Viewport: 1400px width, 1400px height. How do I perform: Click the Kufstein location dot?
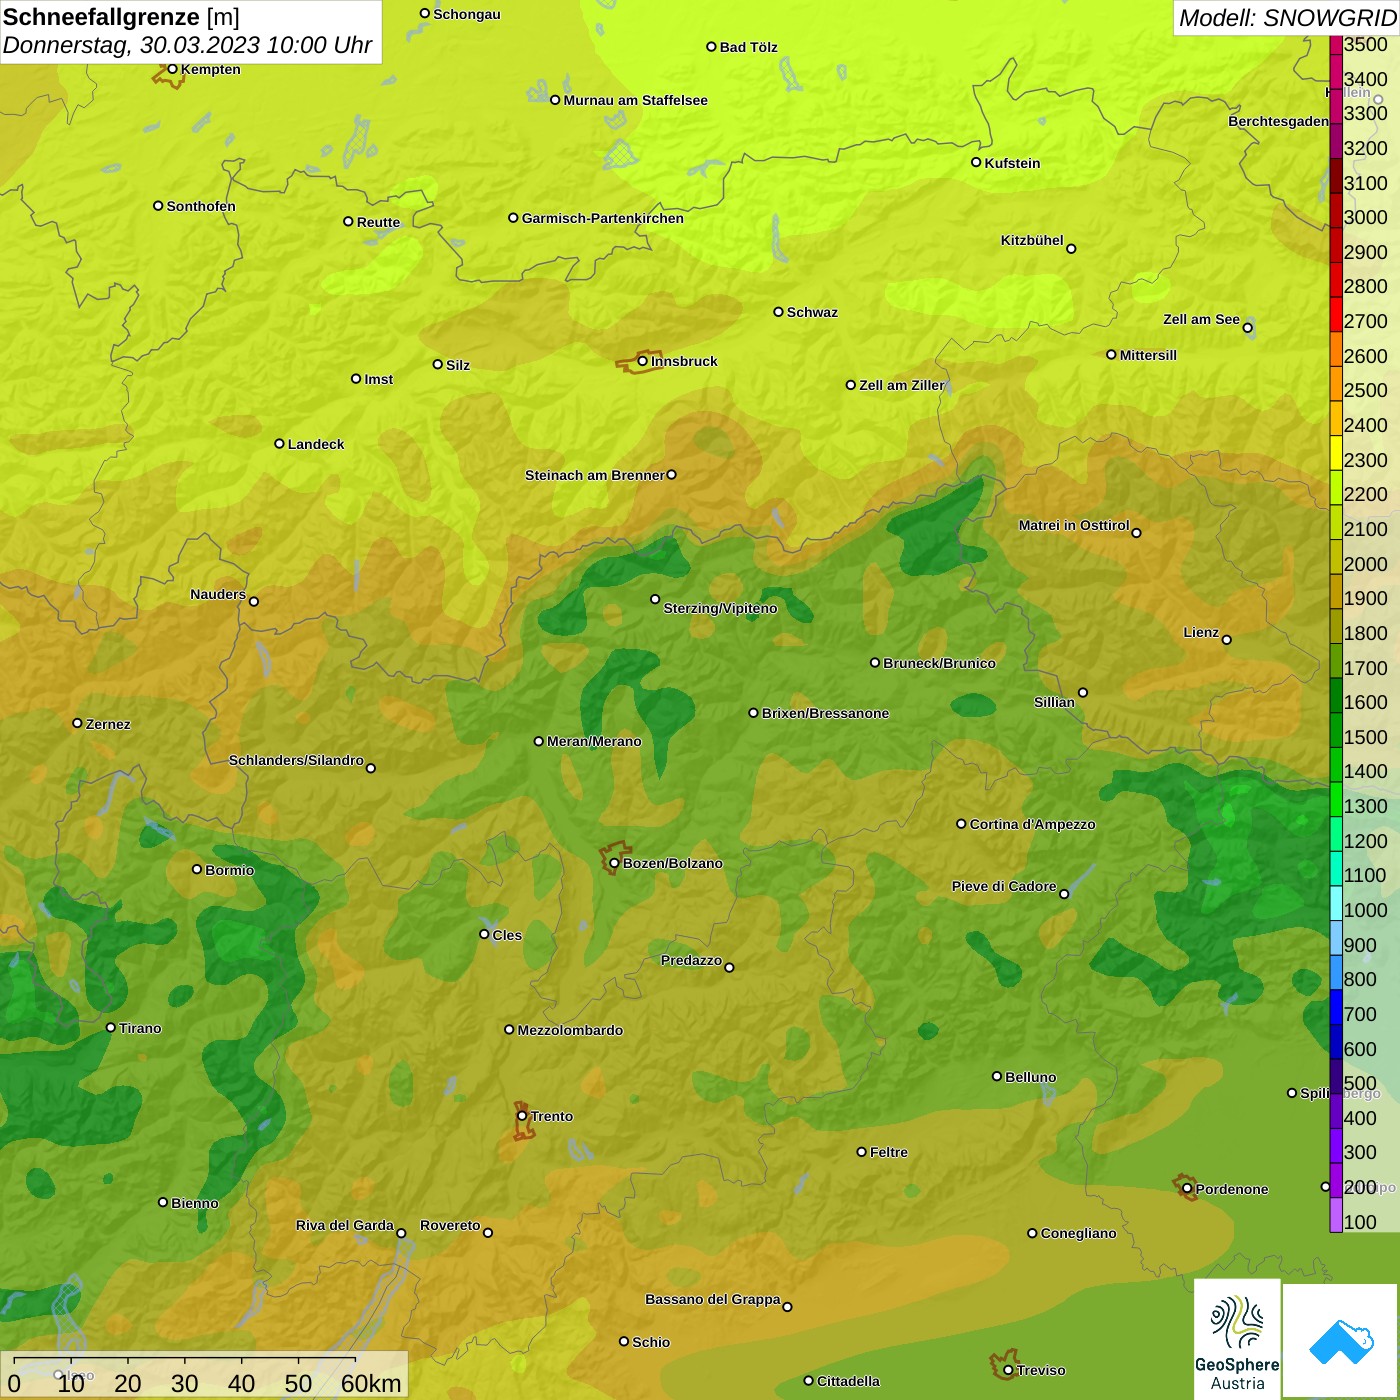[x=976, y=162]
